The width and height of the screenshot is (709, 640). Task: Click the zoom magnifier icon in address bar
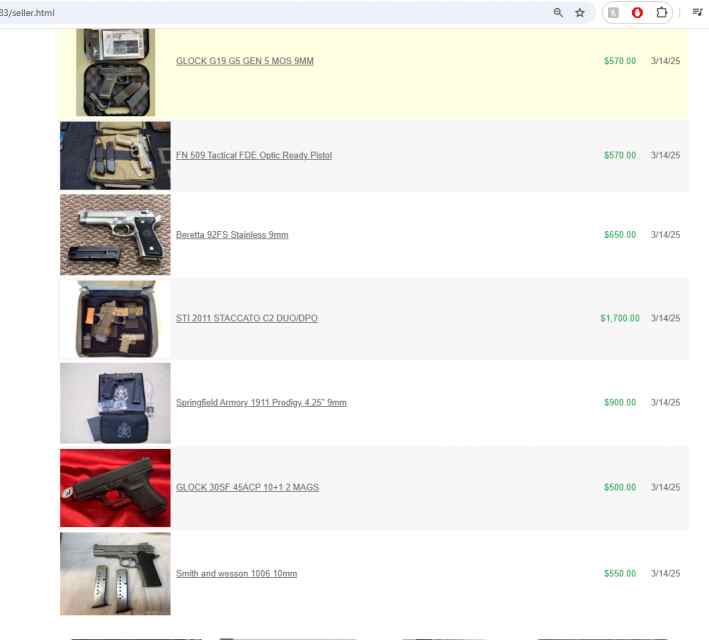click(x=558, y=13)
